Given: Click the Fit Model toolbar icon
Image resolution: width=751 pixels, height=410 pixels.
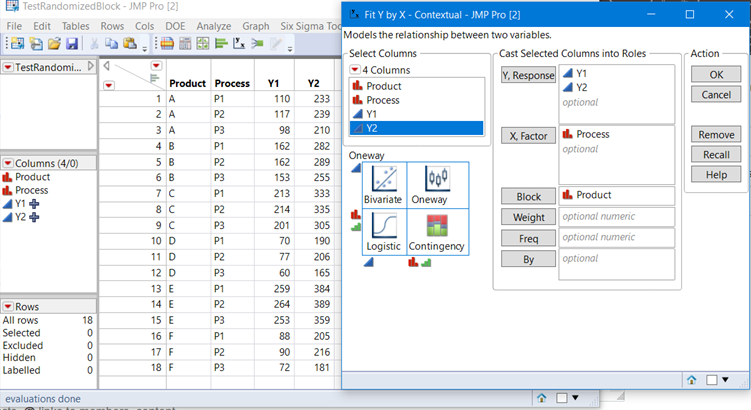Looking at the screenshot, I should click(x=257, y=44).
